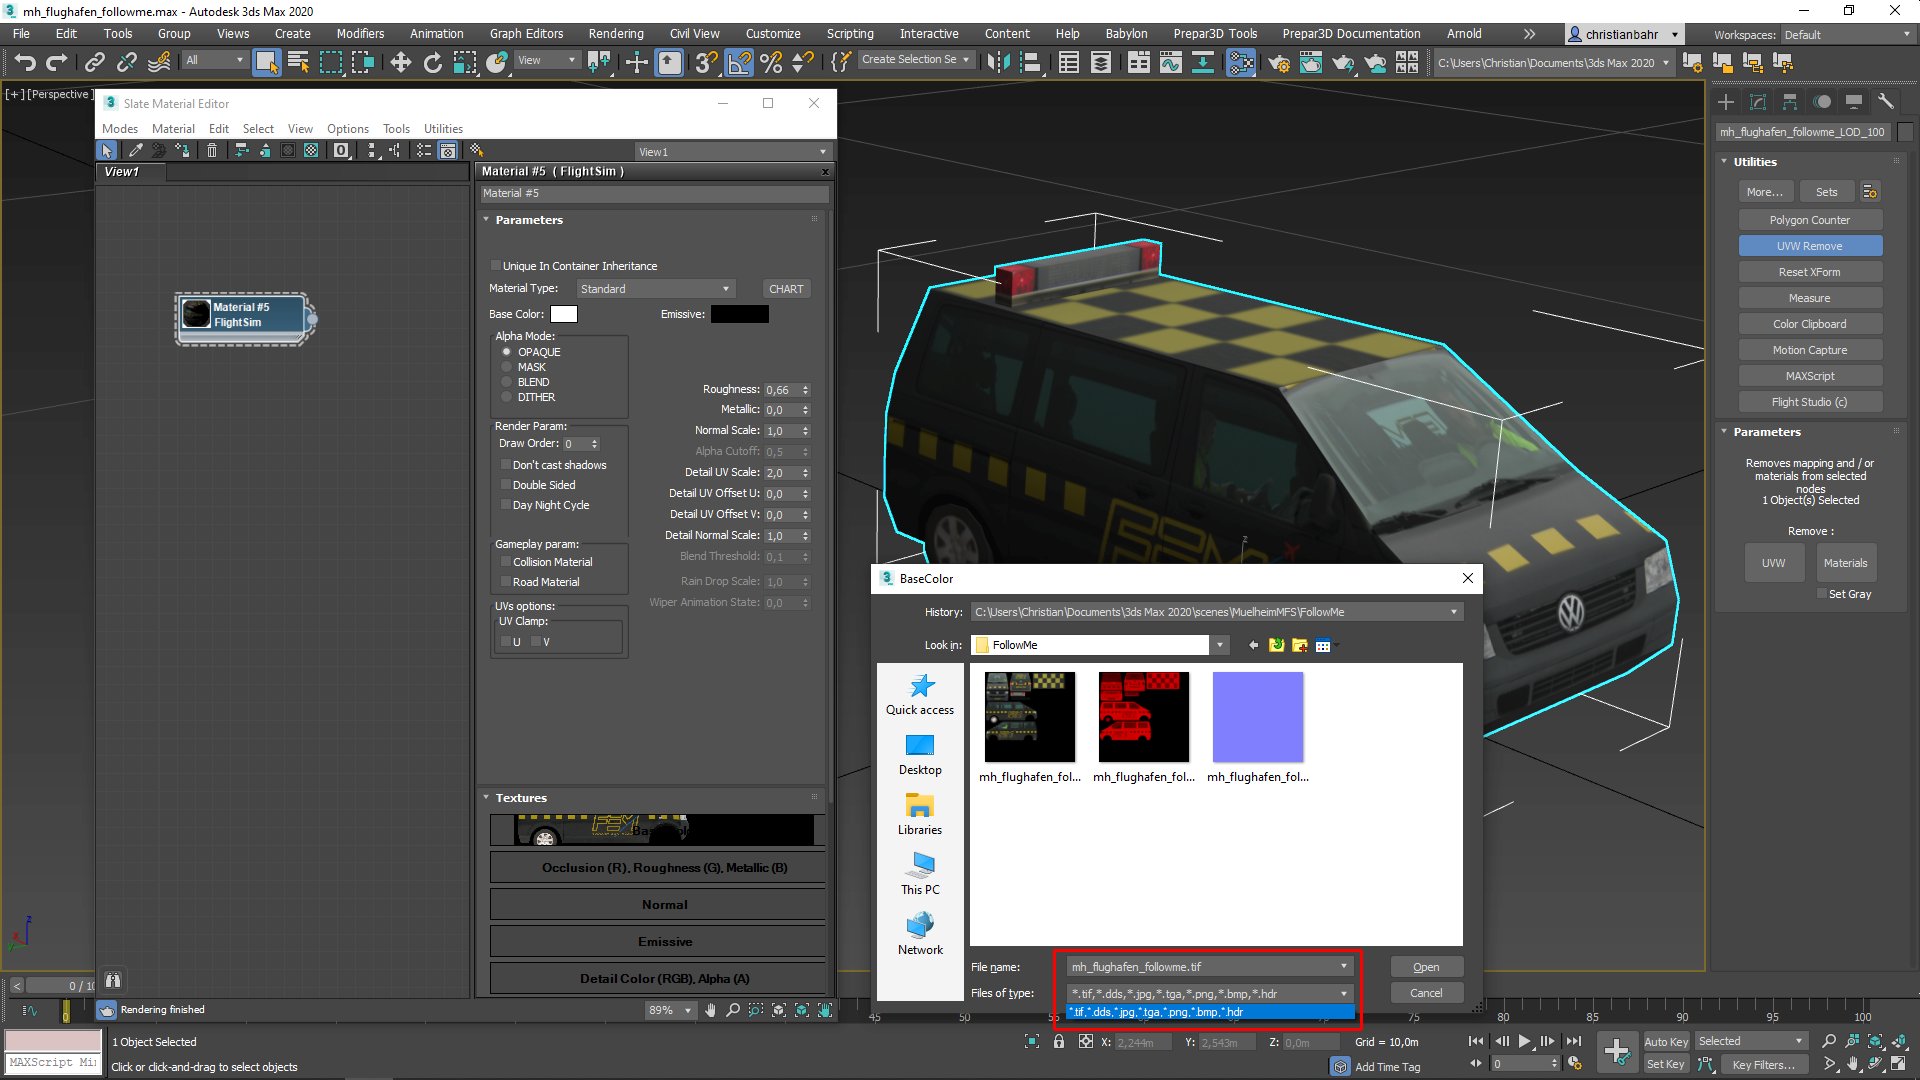Select the Link objects tool

point(95,63)
